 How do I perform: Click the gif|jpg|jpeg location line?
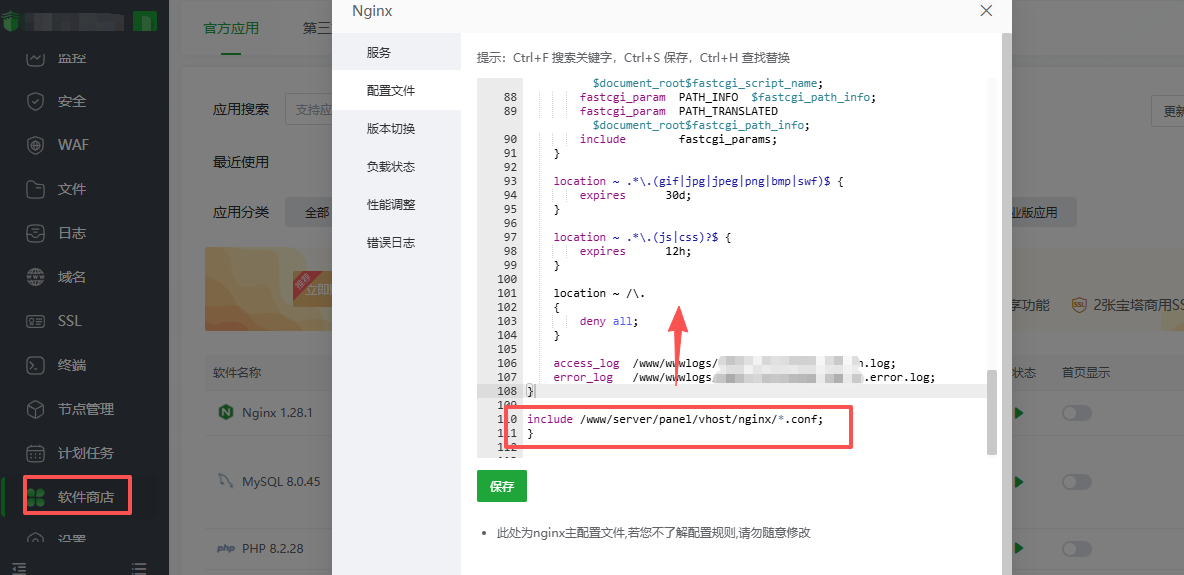coord(698,181)
